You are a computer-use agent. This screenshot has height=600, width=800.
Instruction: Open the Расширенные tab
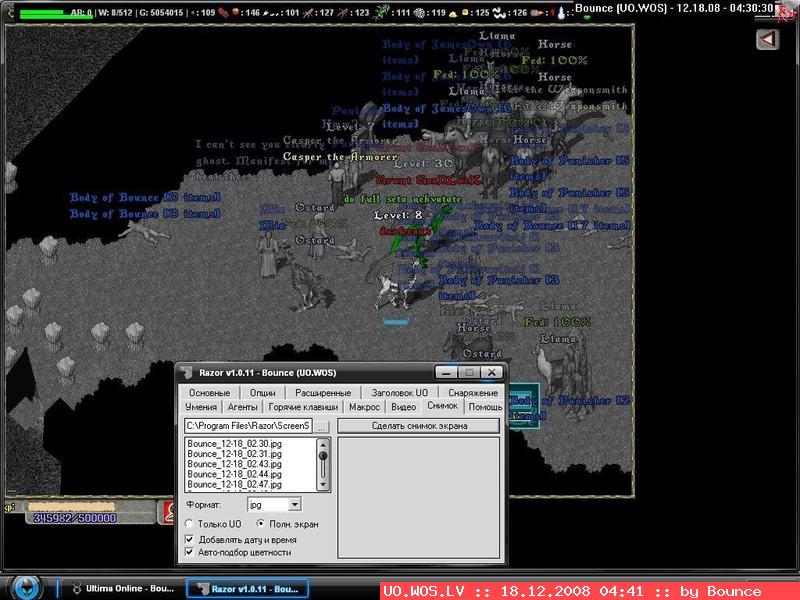click(x=323, y=393)
